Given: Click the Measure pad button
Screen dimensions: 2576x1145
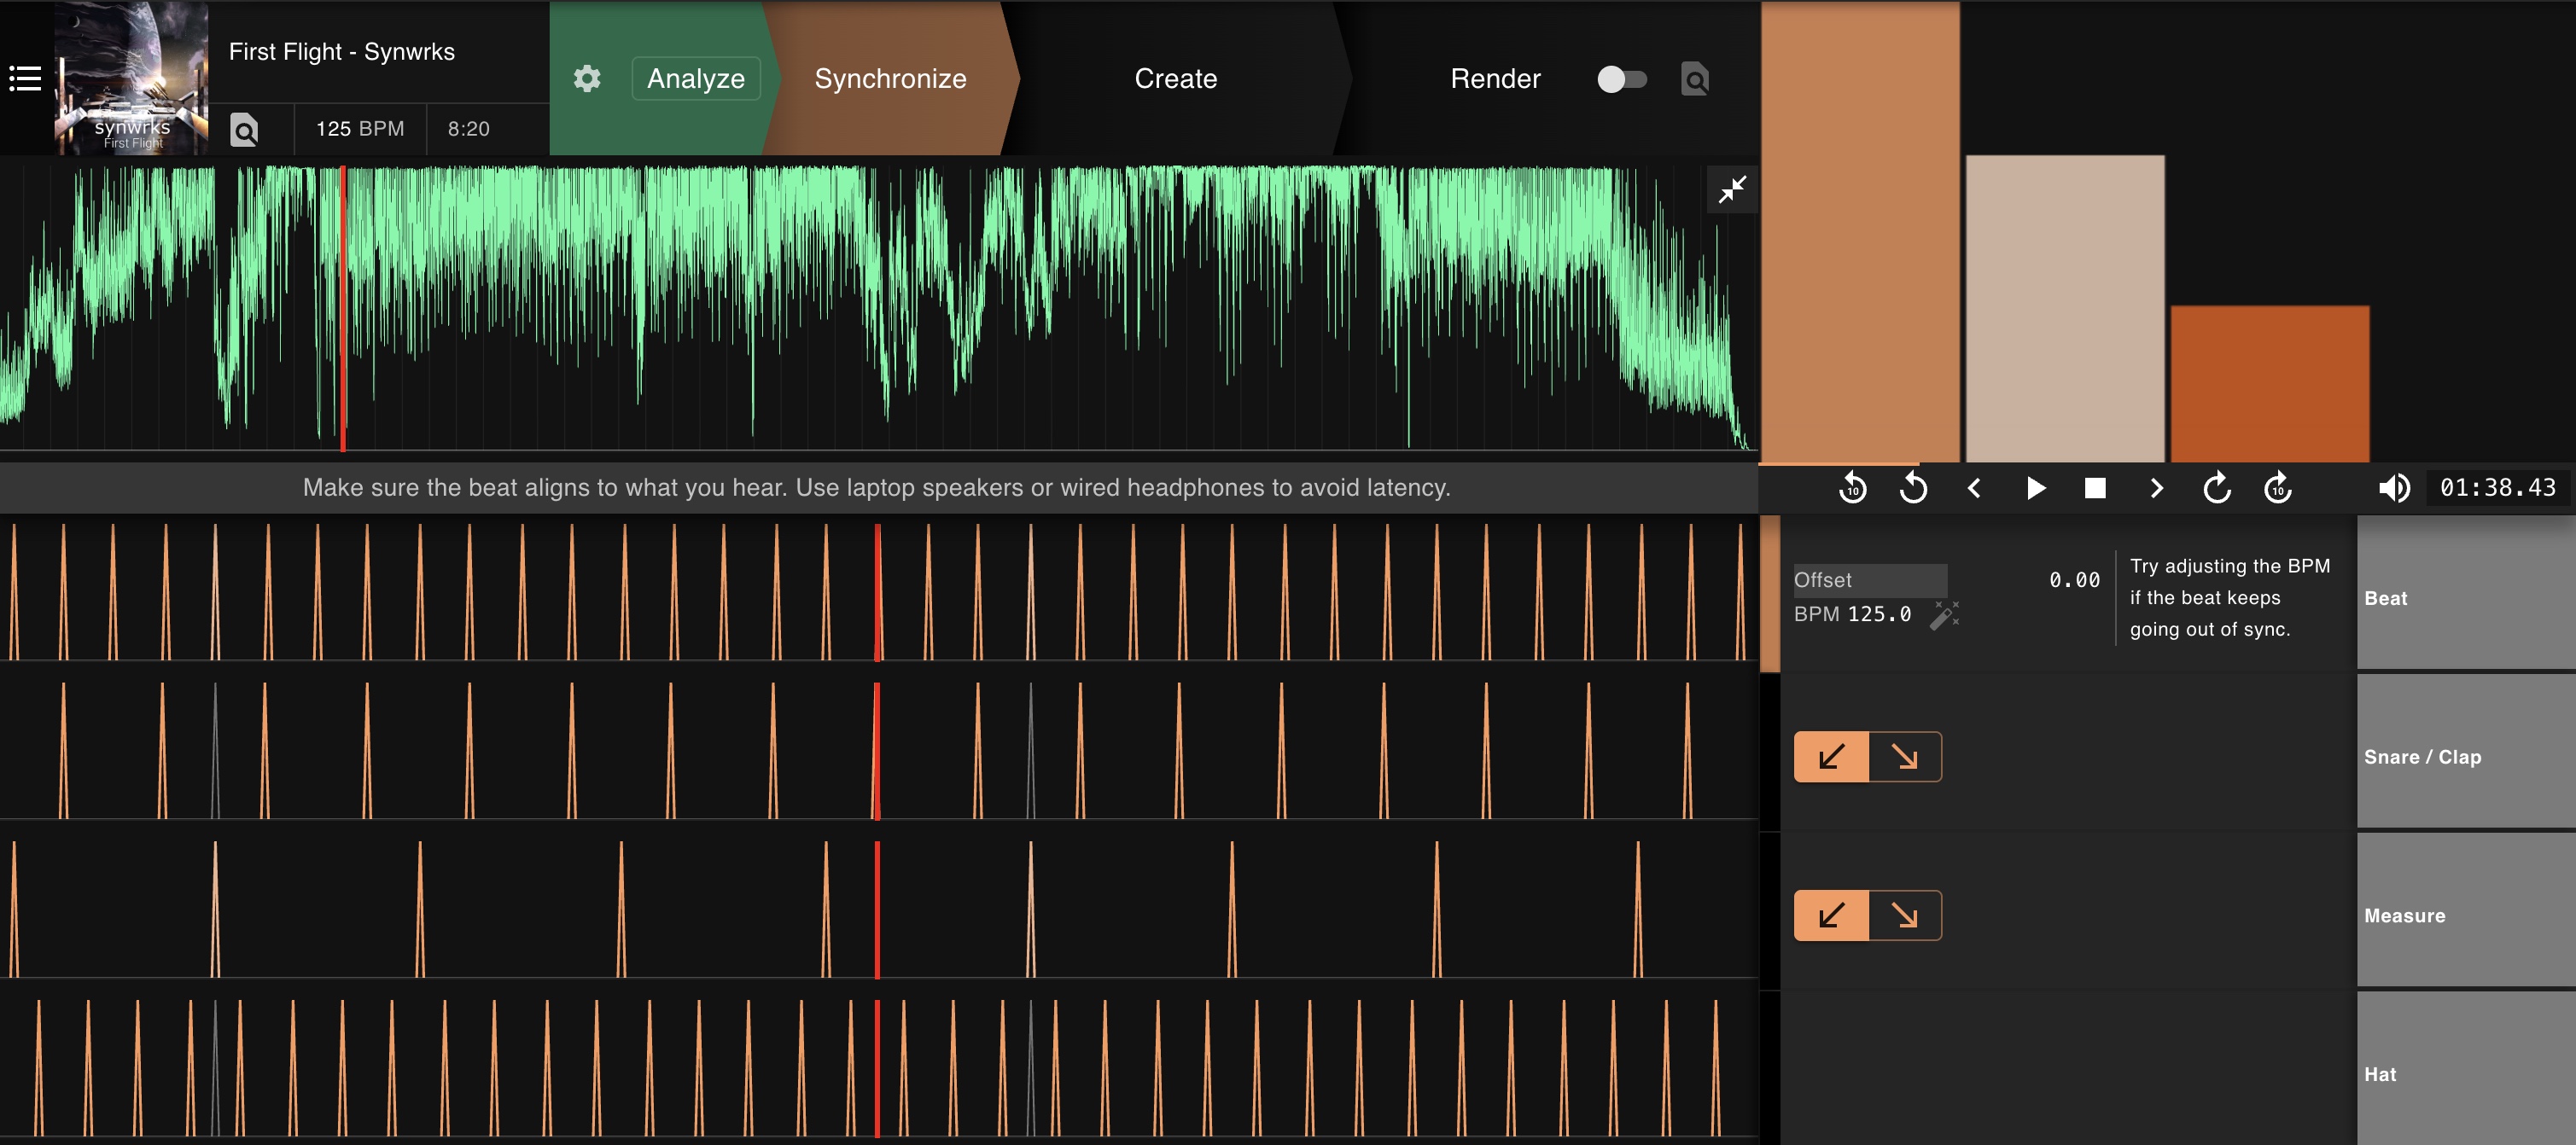Looking at the screenshot, I should (2466, 910).
